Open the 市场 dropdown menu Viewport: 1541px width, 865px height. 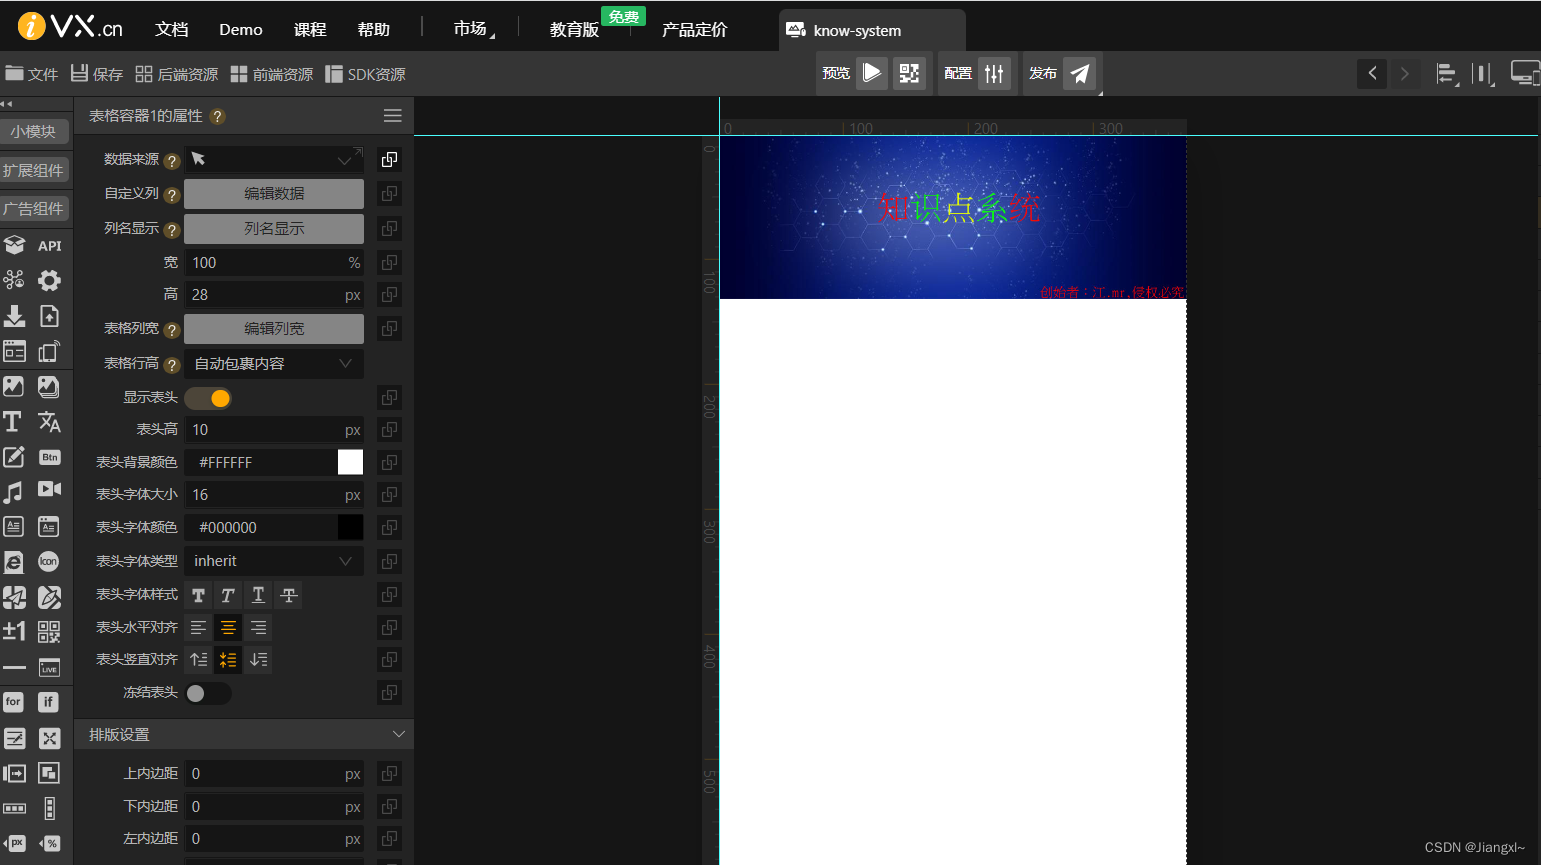[474, 29]
